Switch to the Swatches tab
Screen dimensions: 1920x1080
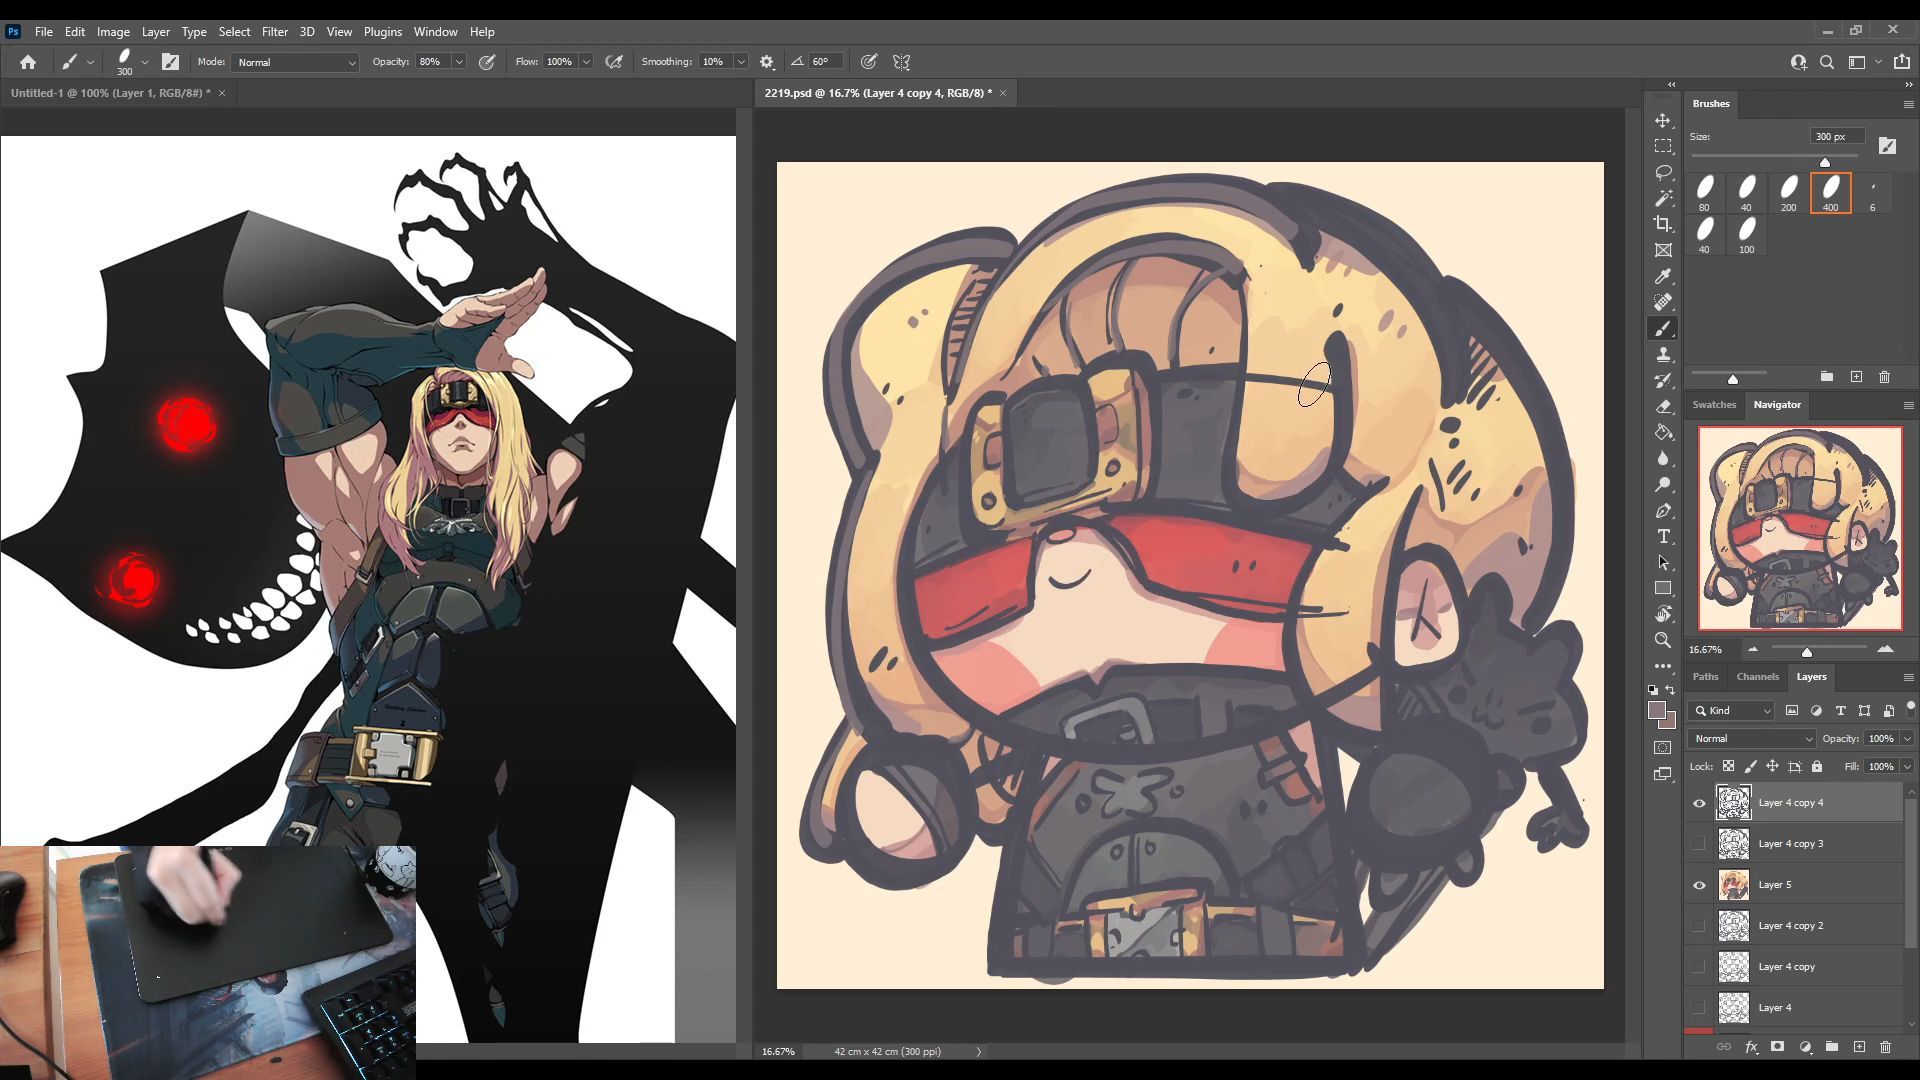1714,405
